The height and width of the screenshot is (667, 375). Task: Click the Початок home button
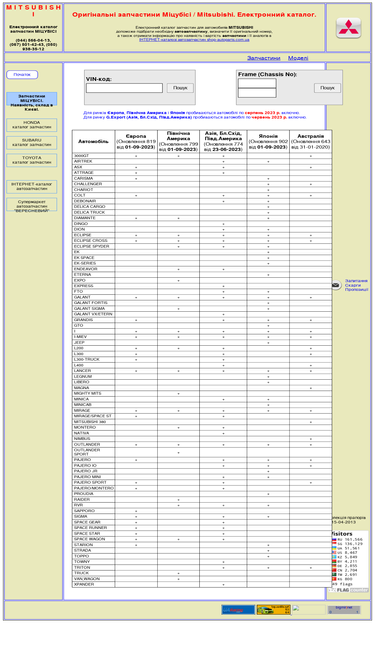point(22,75)
